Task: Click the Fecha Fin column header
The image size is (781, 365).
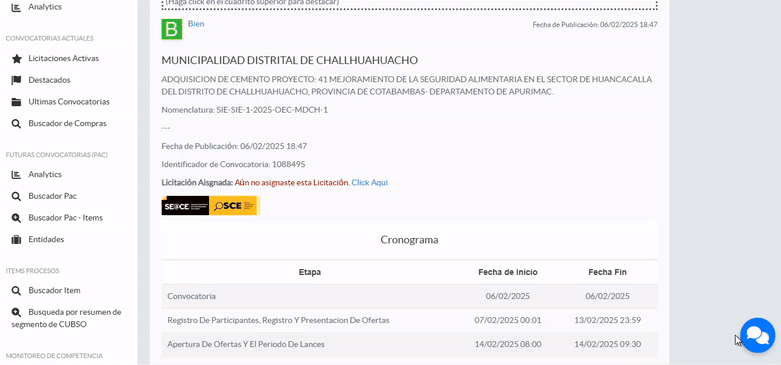Action: (x=607, y=272)
